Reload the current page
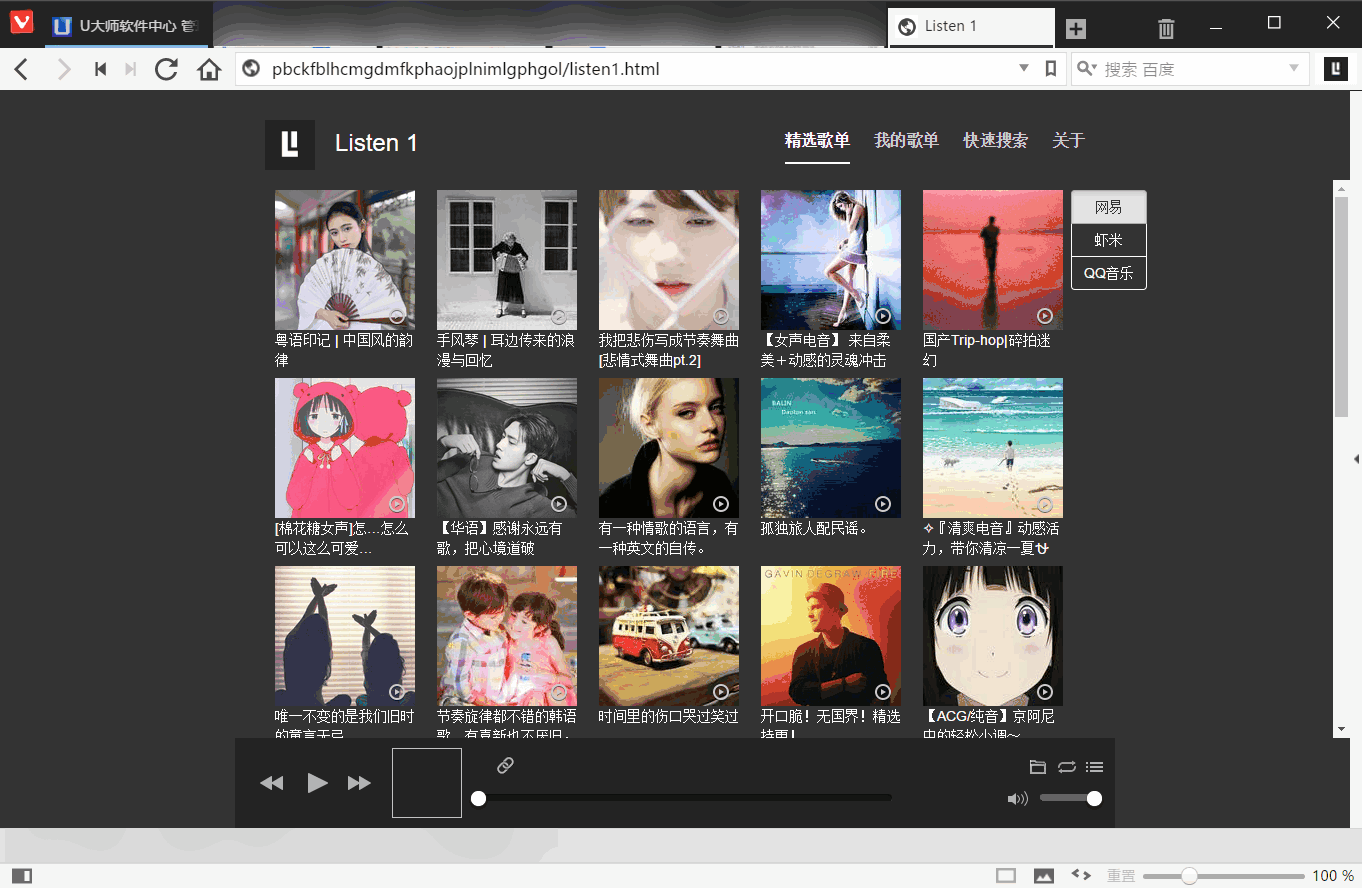This screenshot has width=1362, height=888. [166, 69]
